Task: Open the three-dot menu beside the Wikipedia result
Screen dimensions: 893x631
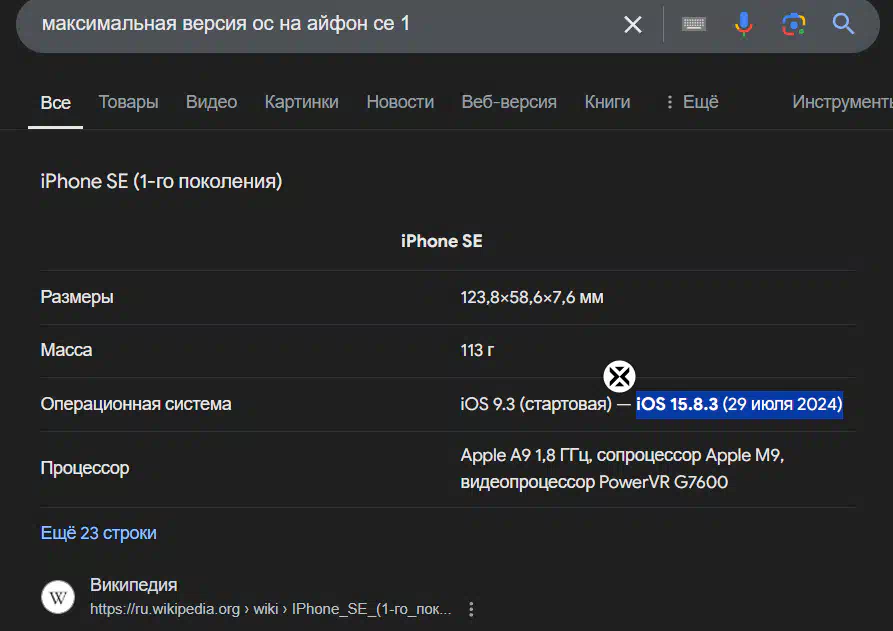Action: [471, 609]
